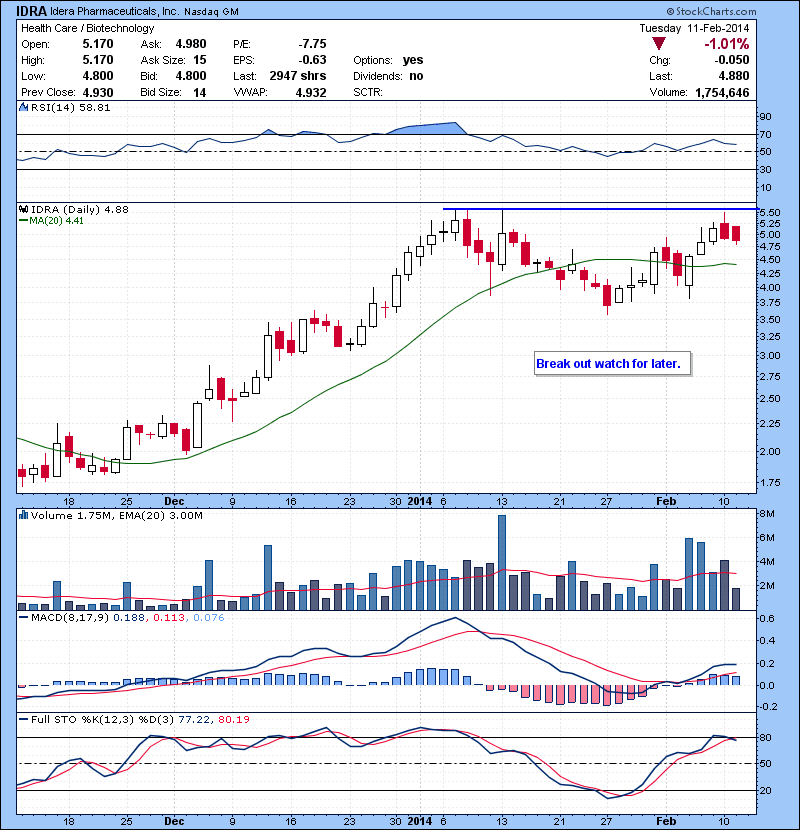Viewport: 800px width, 830px height.
Task: Click the MACD(8,17,9) legend label
Action: pos(68,617)
